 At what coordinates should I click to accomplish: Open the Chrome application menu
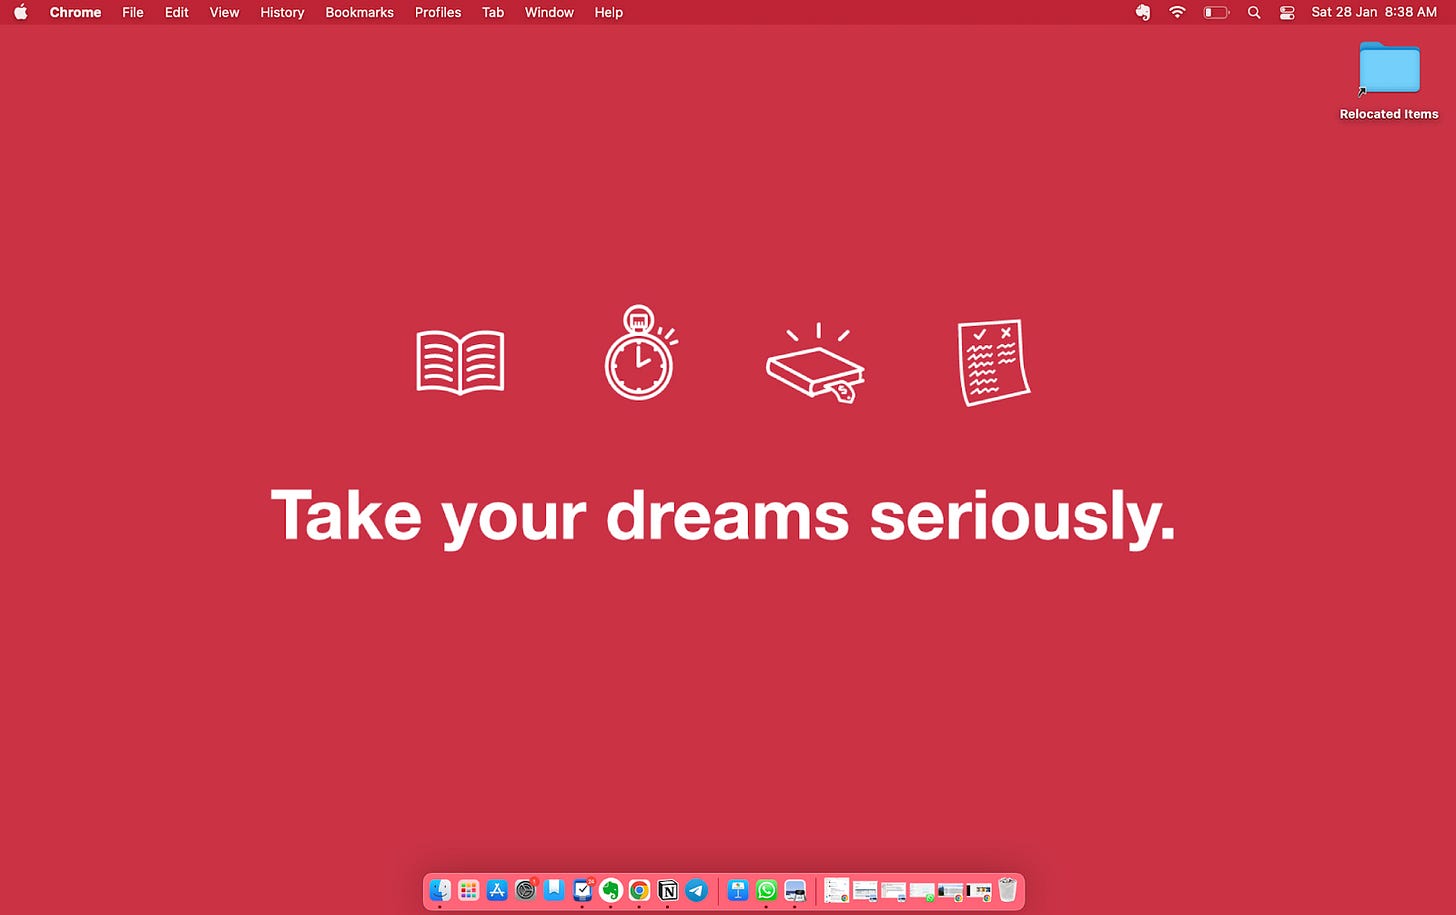75,12
